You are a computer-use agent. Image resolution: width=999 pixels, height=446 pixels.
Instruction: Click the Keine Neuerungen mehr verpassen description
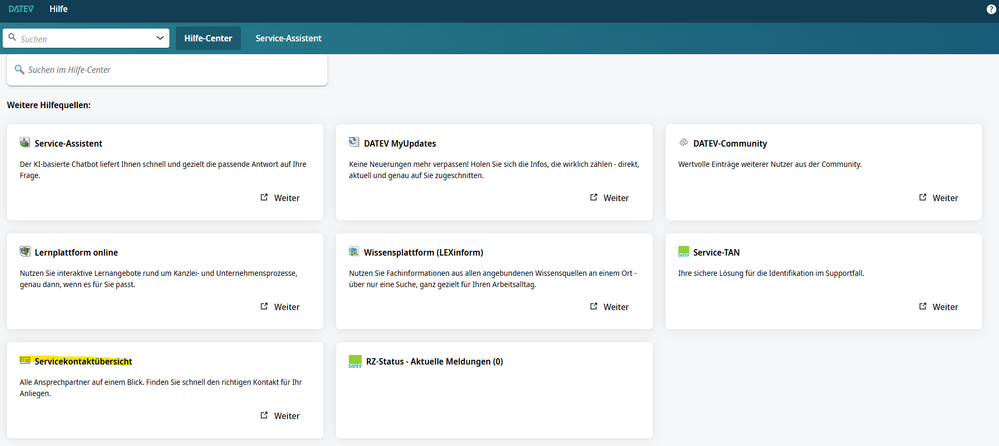coord(494,169)
